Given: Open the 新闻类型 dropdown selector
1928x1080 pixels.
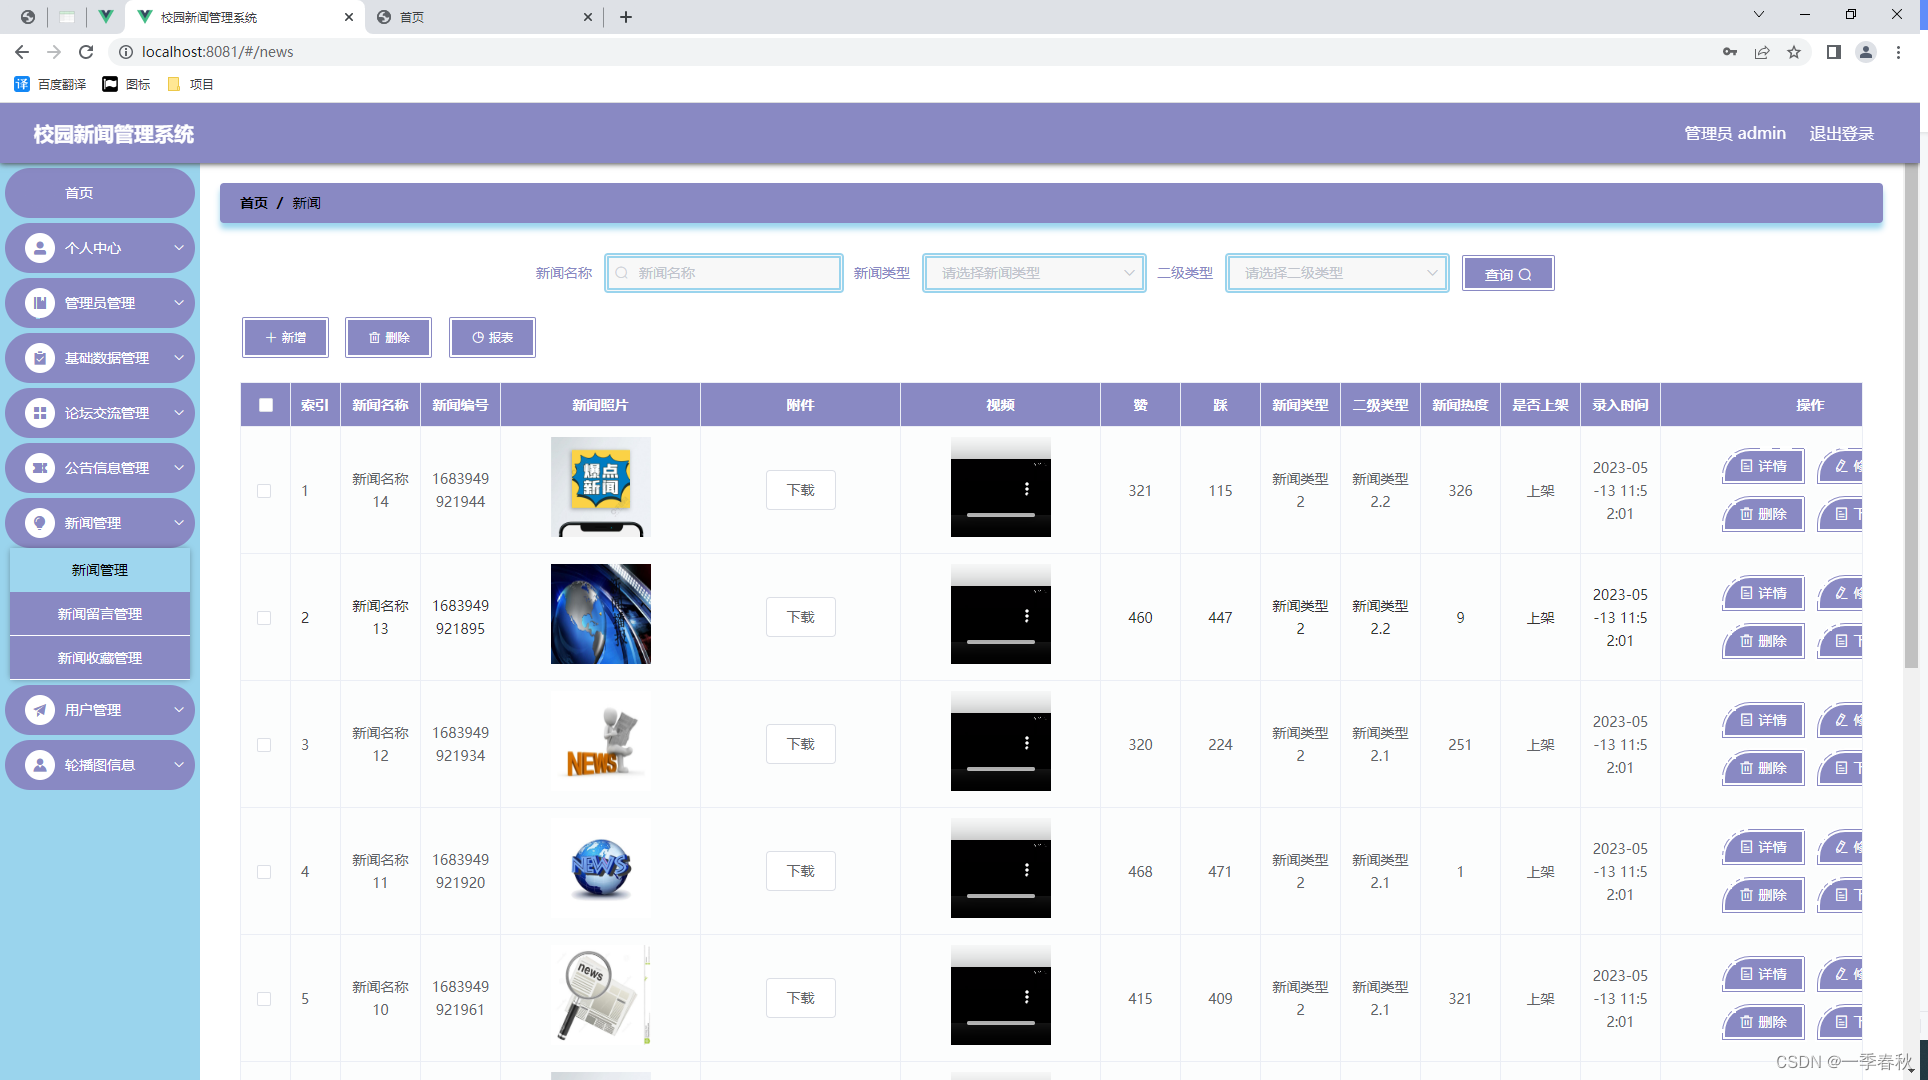Looking at the screenshot, I should [1034, 273].
